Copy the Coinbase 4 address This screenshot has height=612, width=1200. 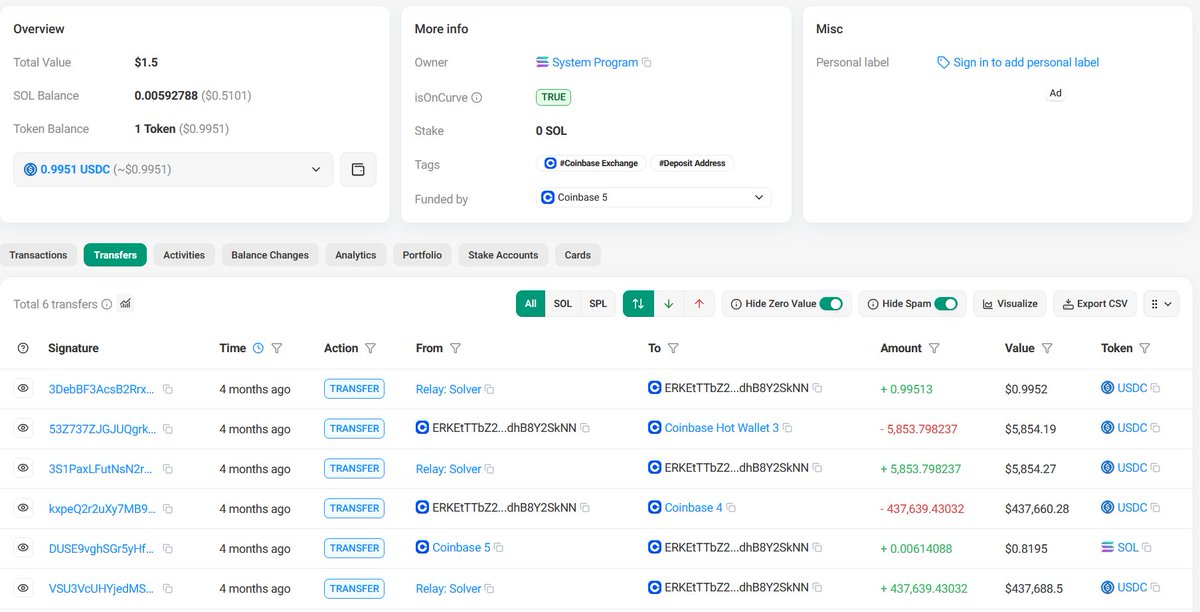click(731, 508)
